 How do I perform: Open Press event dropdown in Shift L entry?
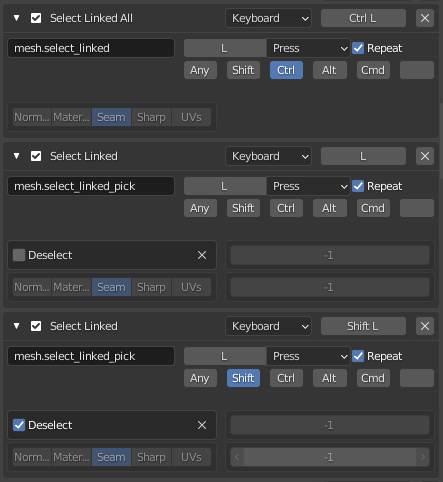click(x=308, y=356)
